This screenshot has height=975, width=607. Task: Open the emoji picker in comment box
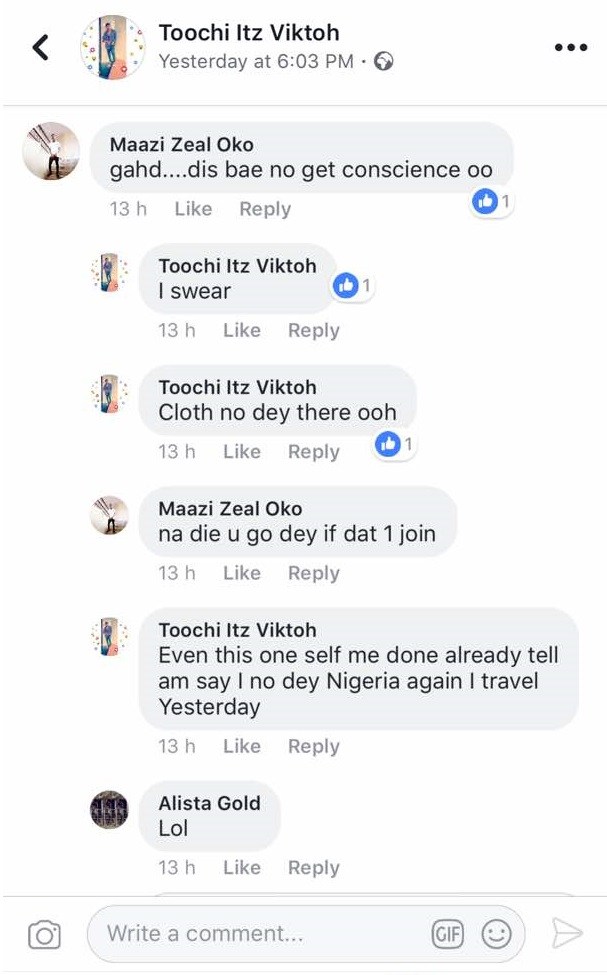[x=497, y=934]
